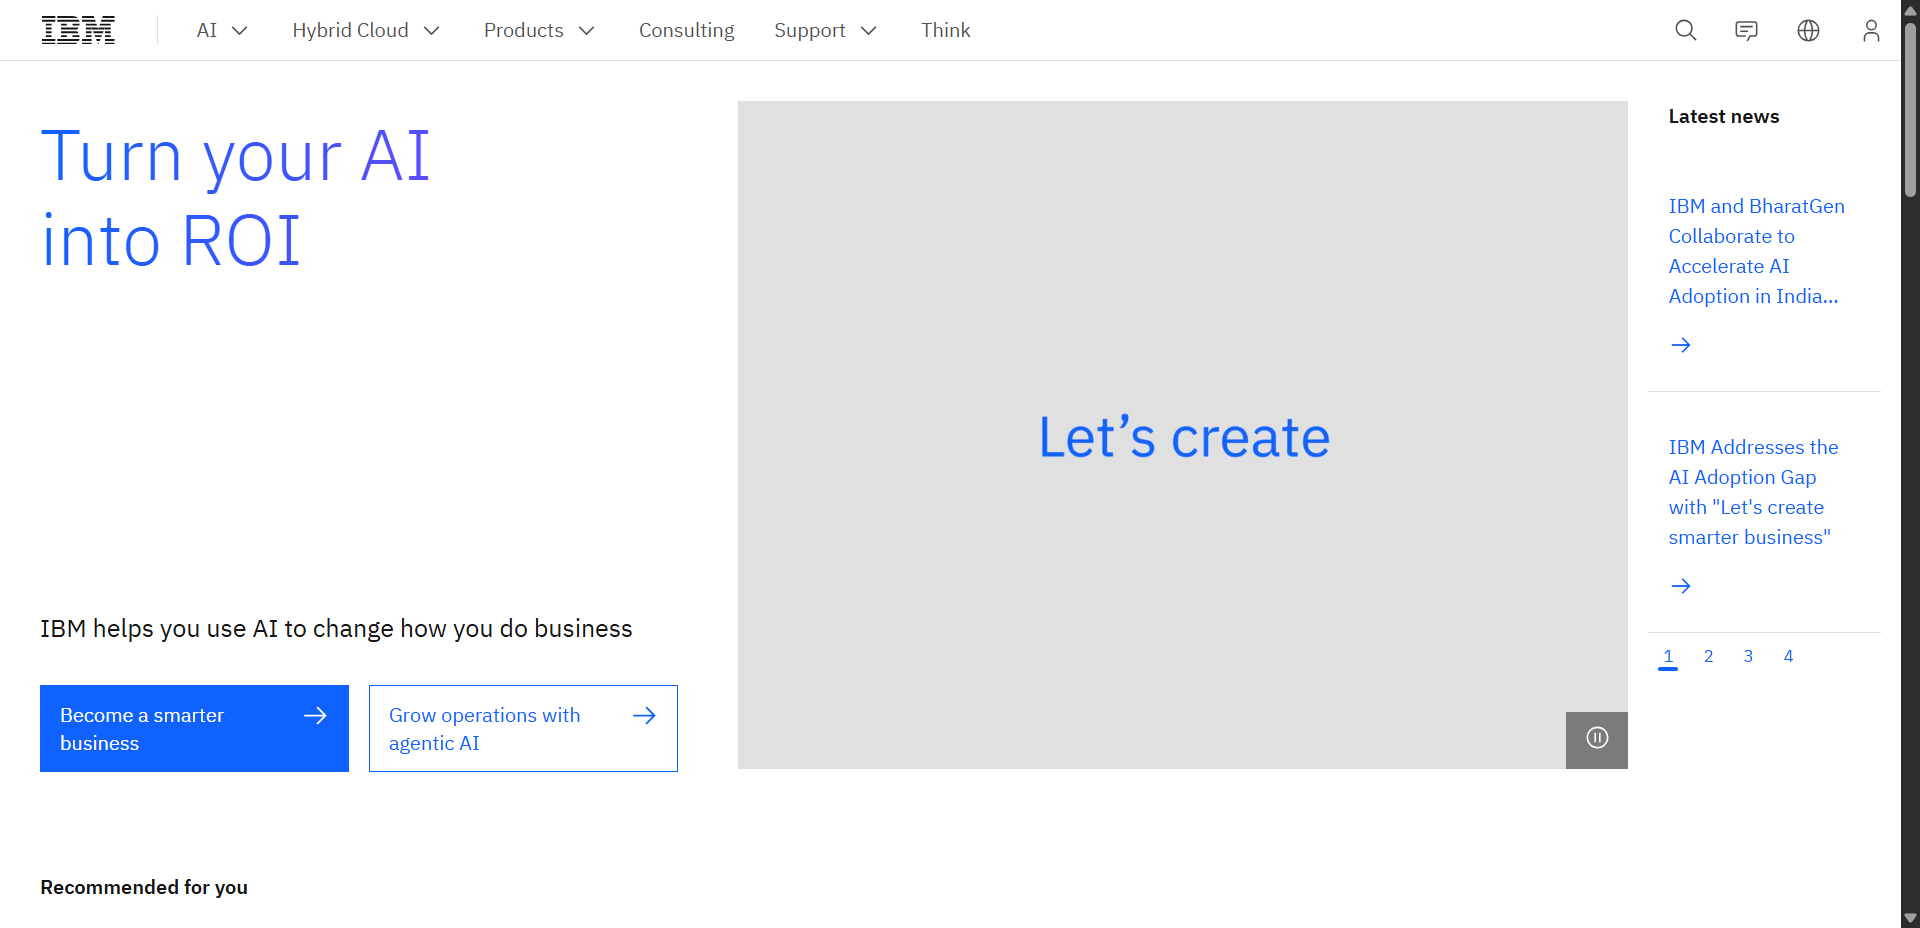
Task: Open IBM Addresses the AI Adoption Gap link
Action: point(1753,492)
